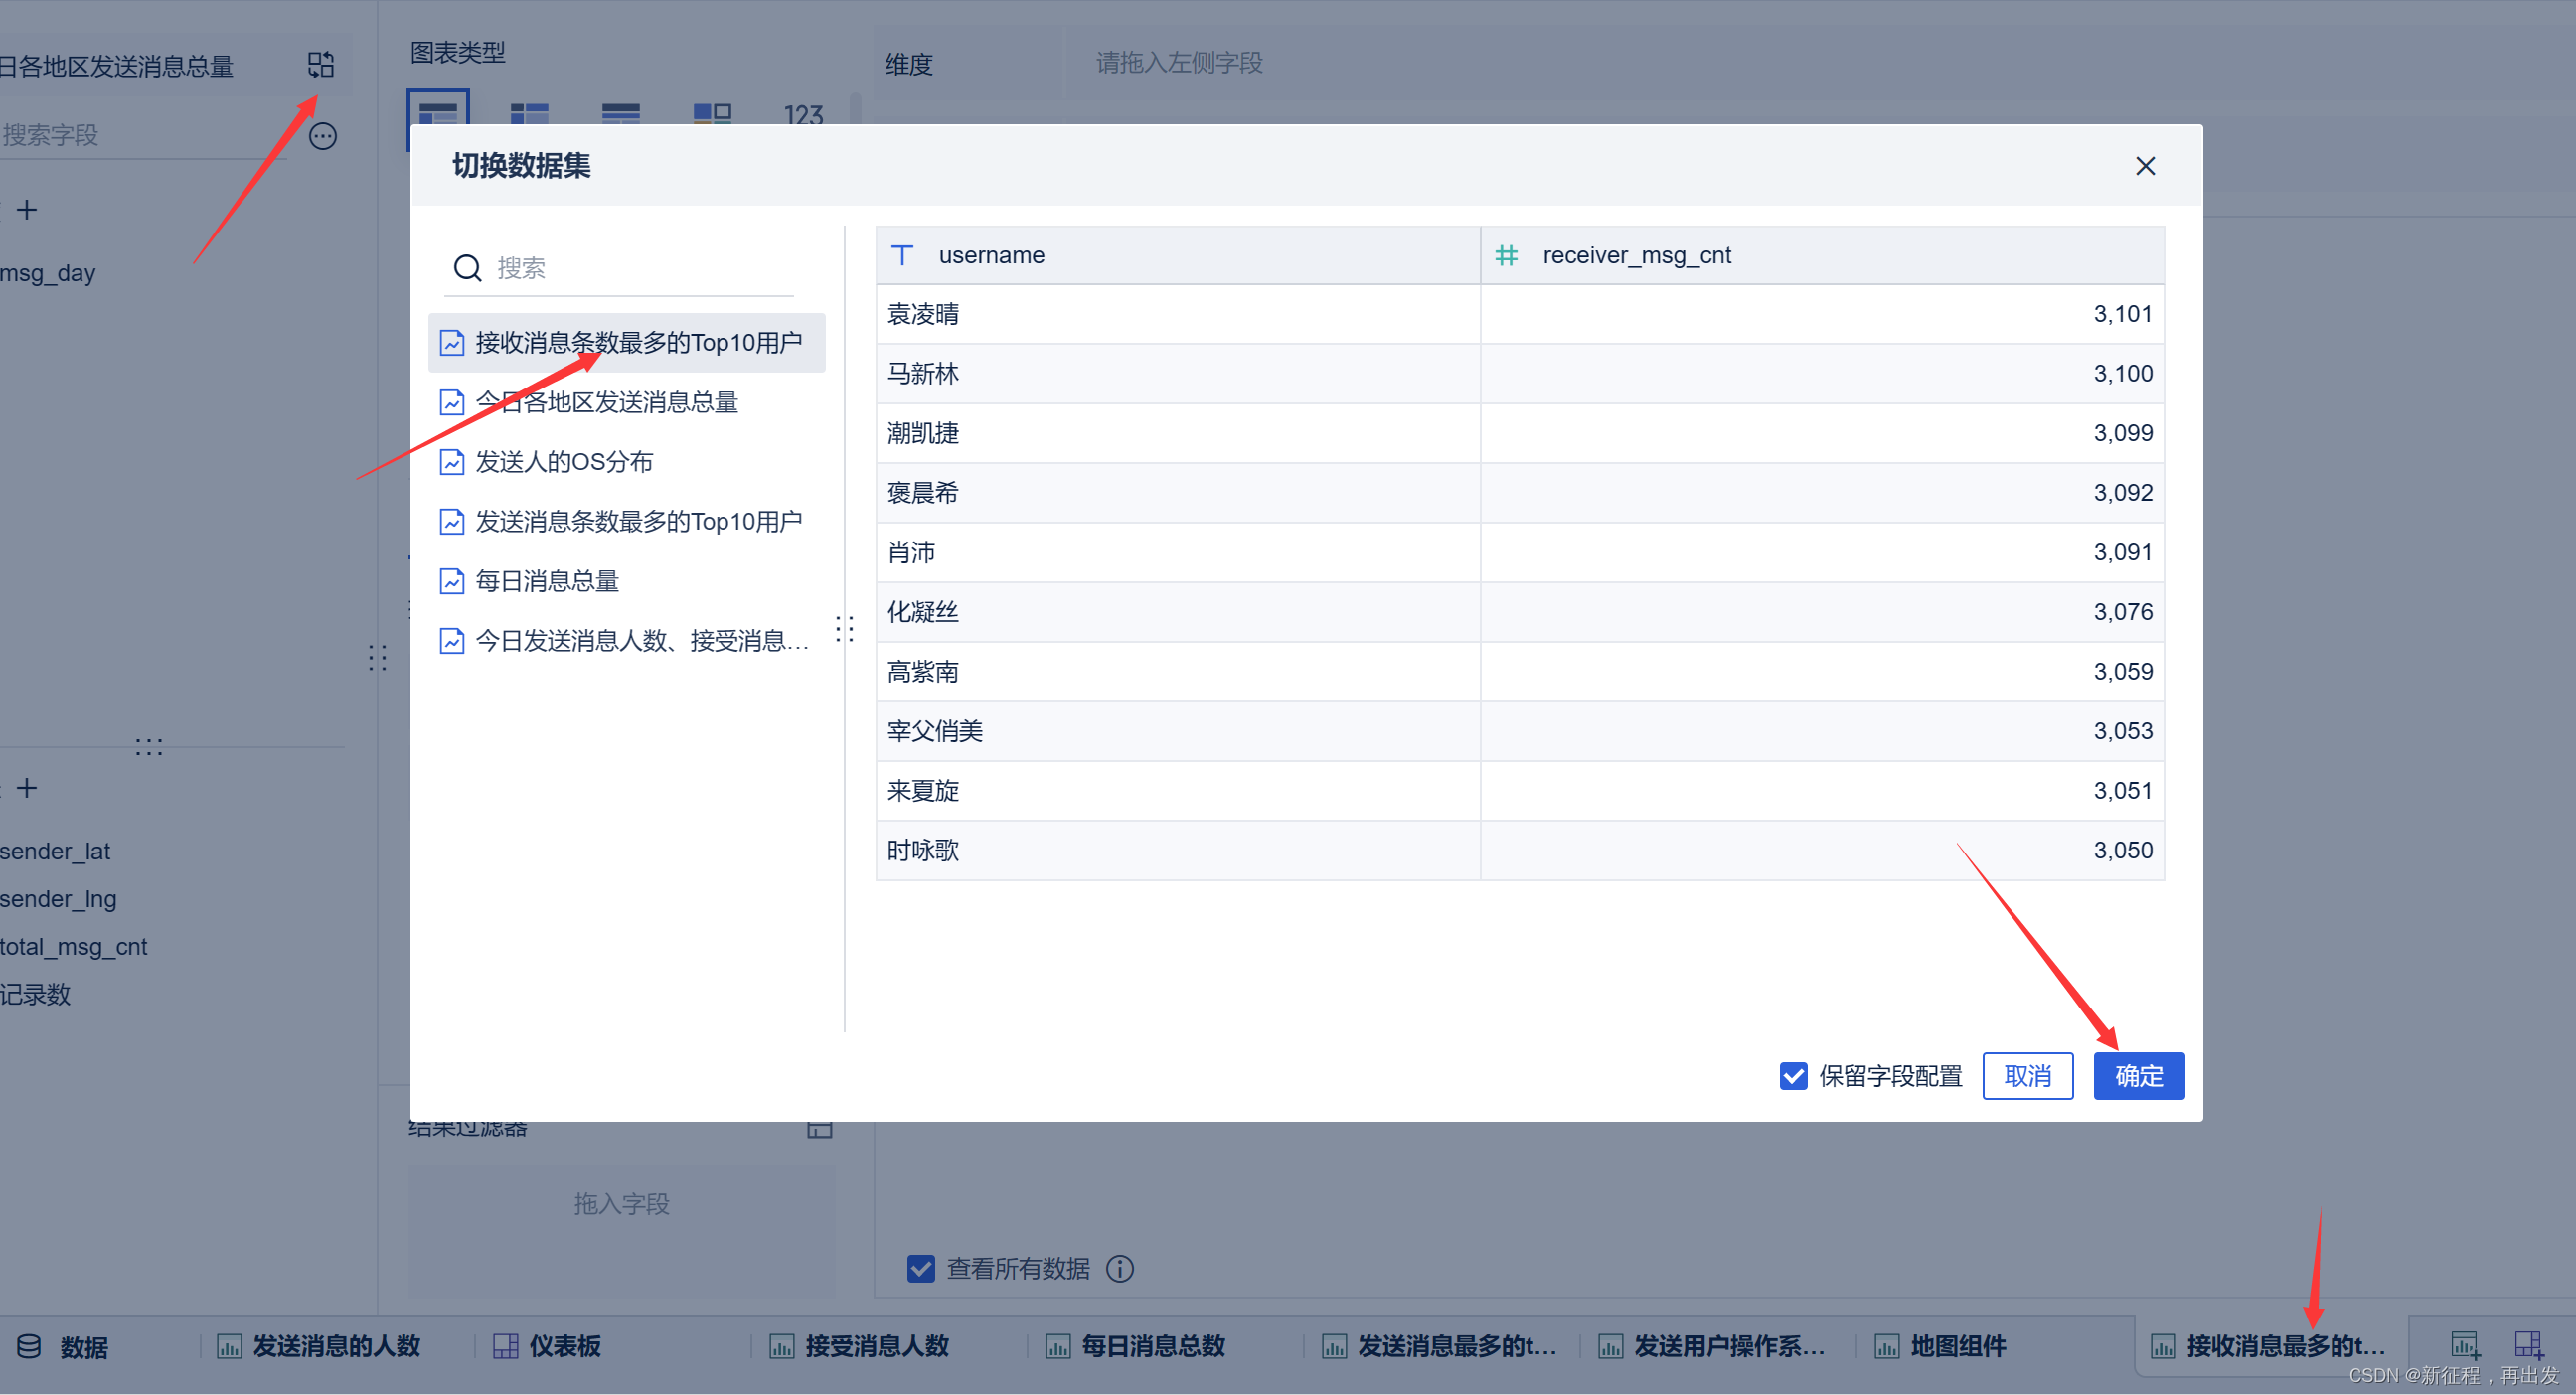
Task: Select dataset 今日发送消息人数、接受消息…
Action: click(x=627, y=641)
